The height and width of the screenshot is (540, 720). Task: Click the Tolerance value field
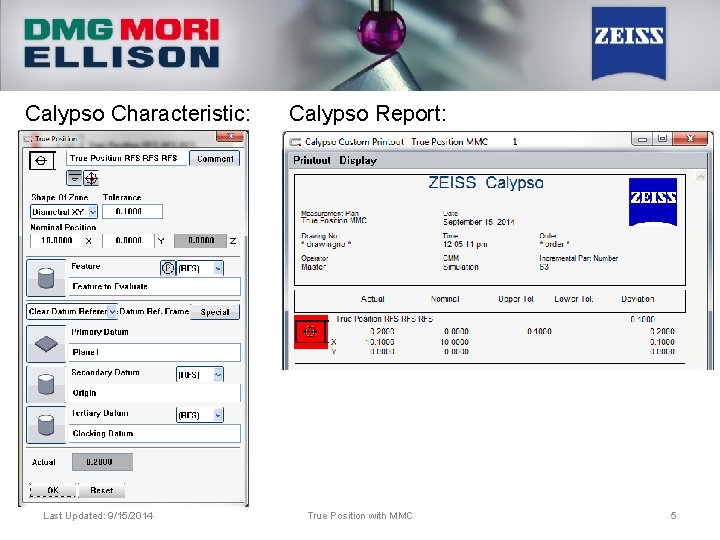tap(132, 211)
